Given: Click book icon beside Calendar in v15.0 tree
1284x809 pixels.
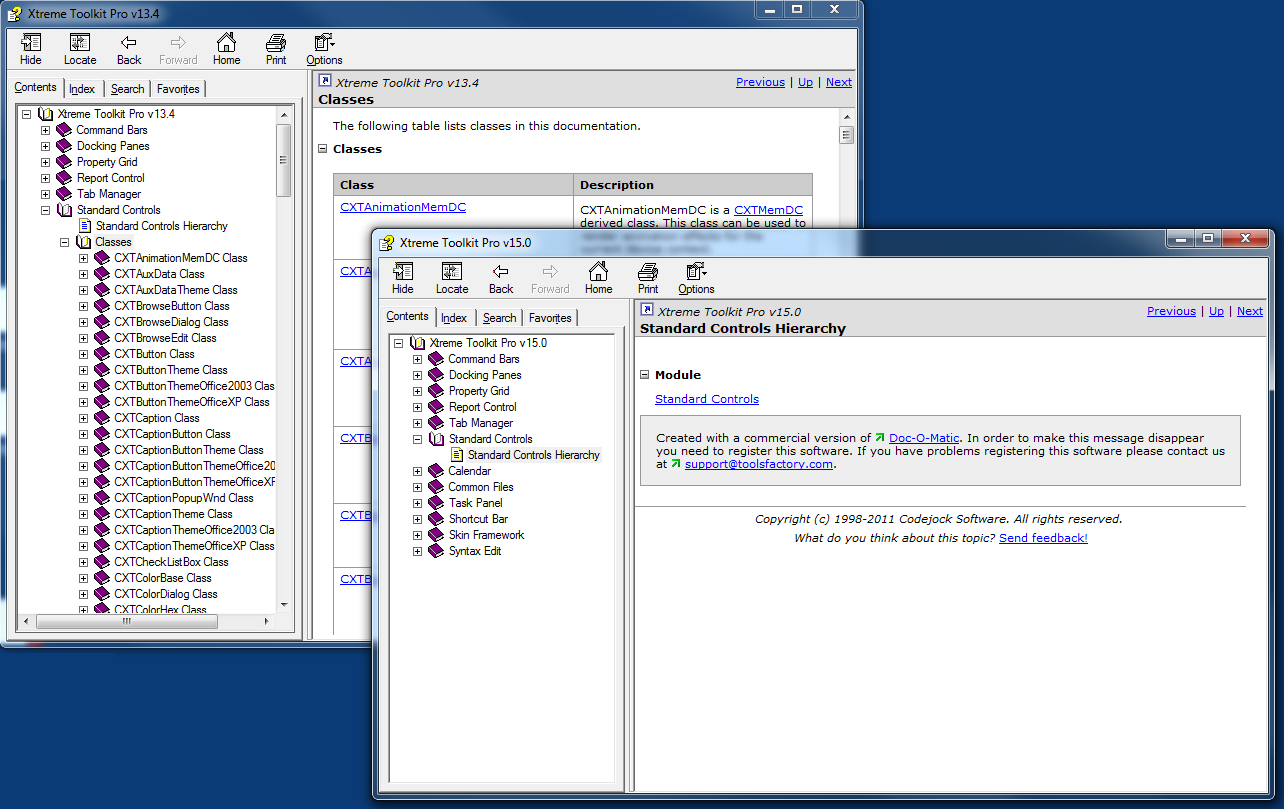Looking at the screenshot, I should (437, 471).
